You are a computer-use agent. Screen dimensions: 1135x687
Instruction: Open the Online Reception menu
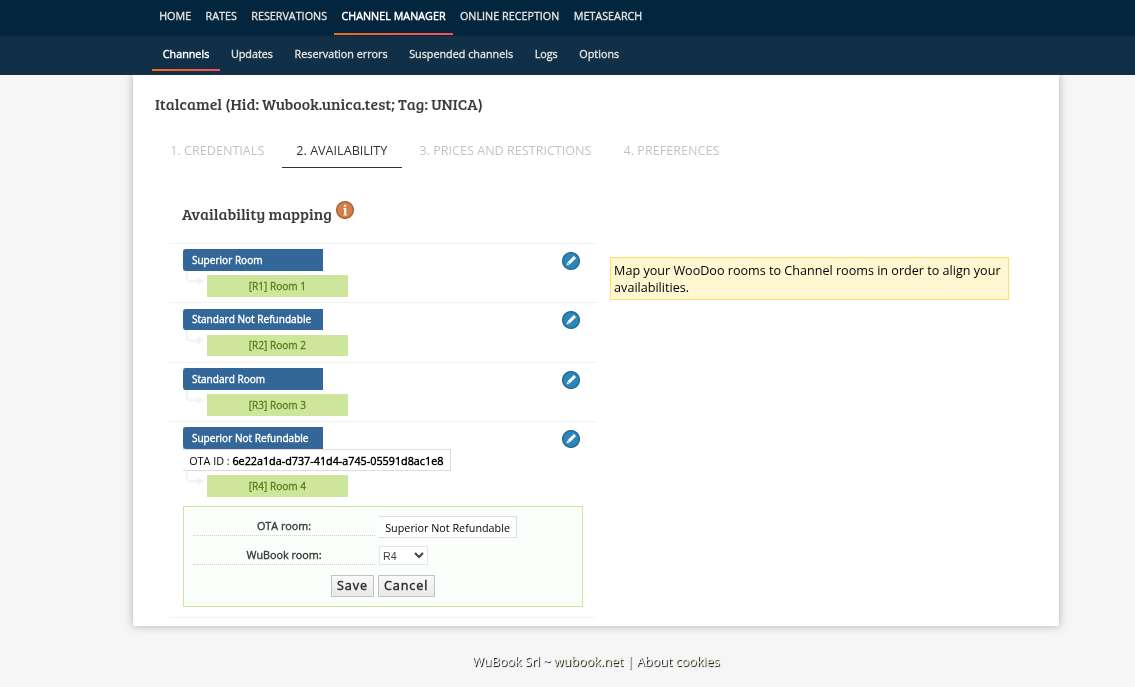[509, 16]
